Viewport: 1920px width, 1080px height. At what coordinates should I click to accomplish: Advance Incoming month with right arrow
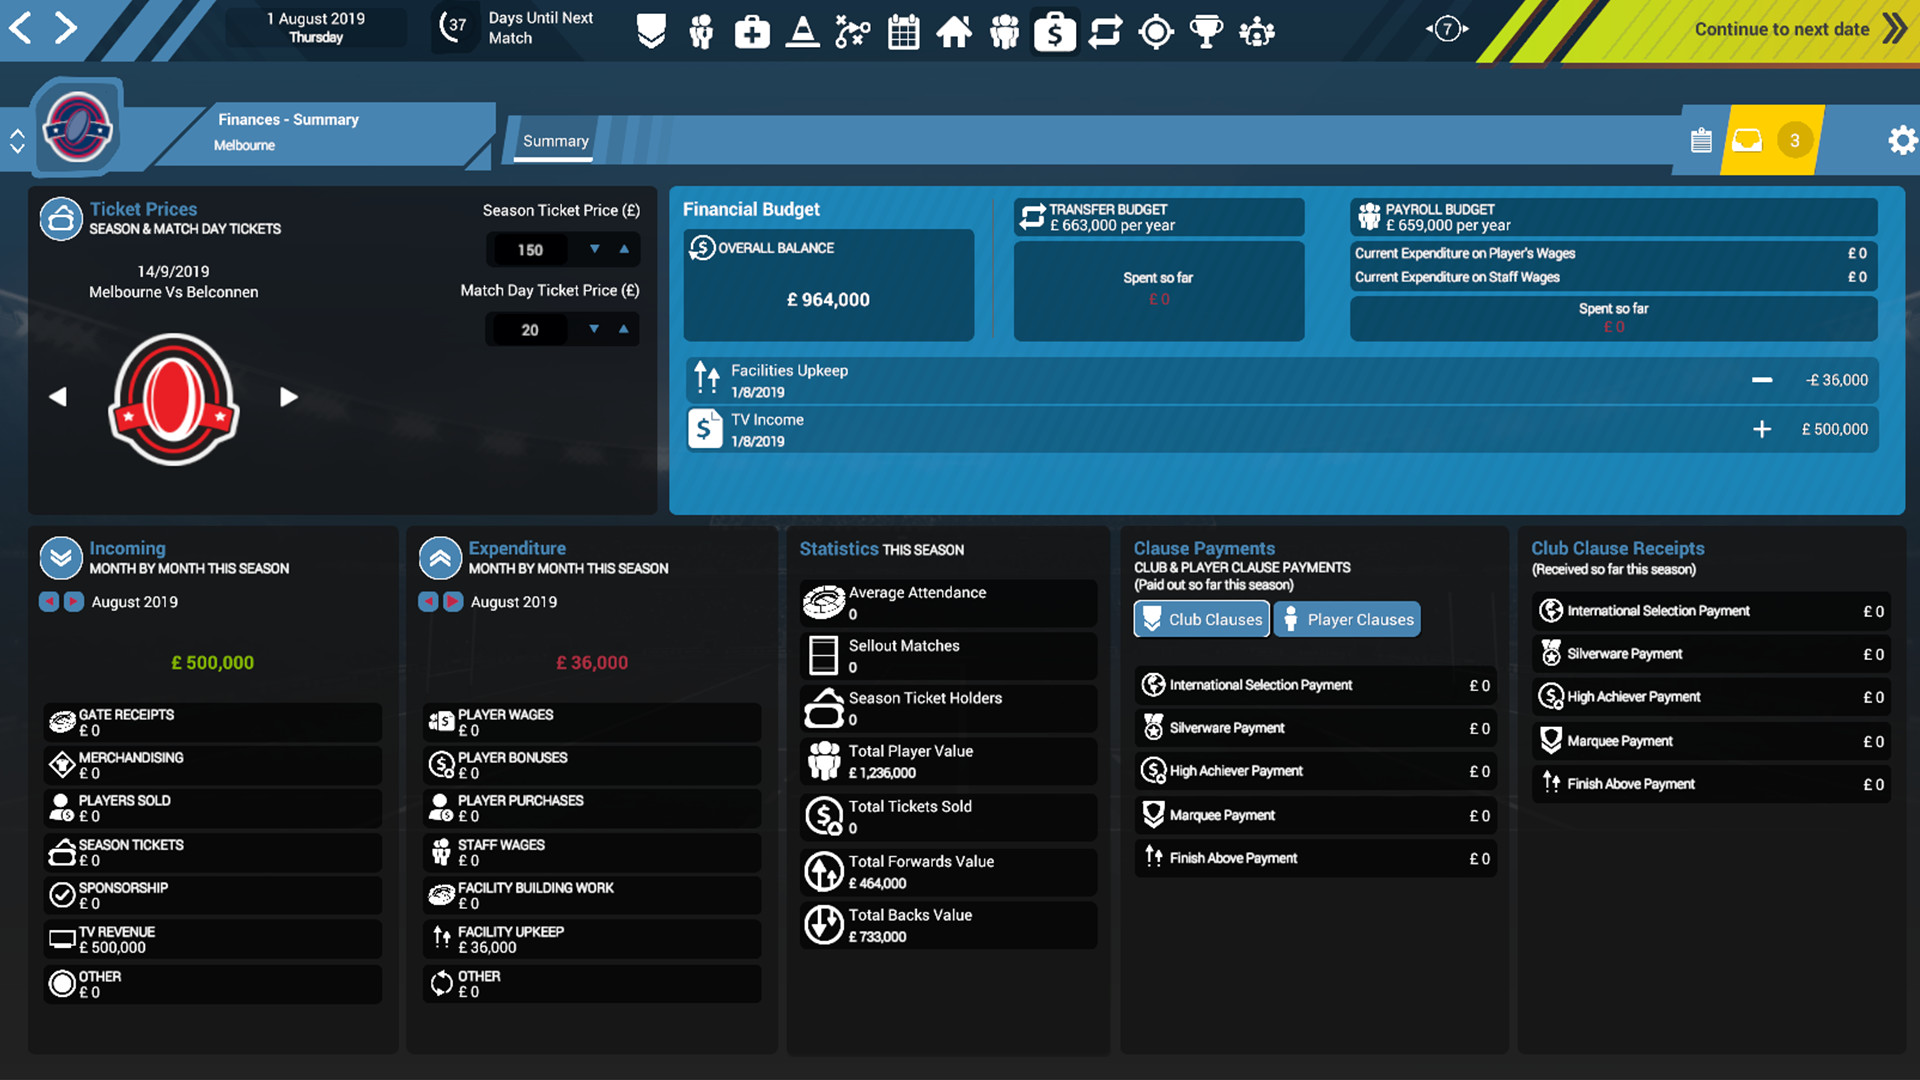73,601
